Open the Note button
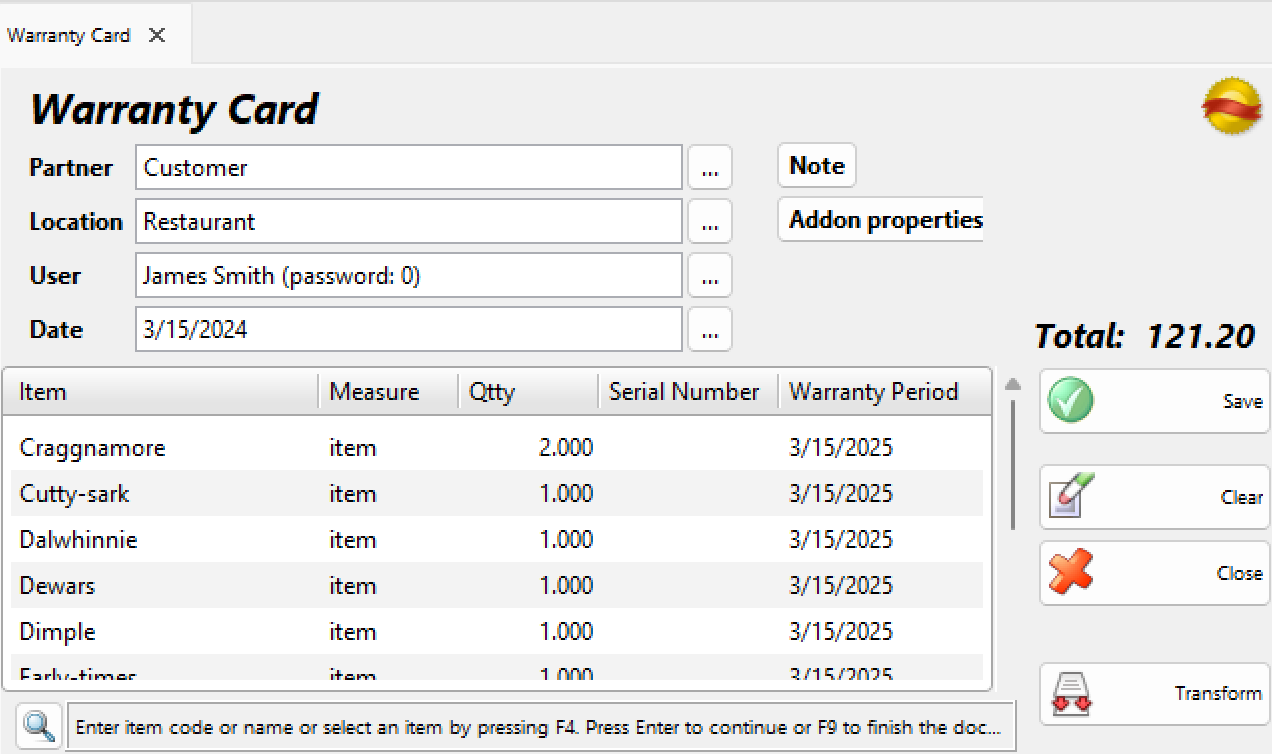This screenshot has width=1272, height=754. pyautogui.click(x=816, y=166)
